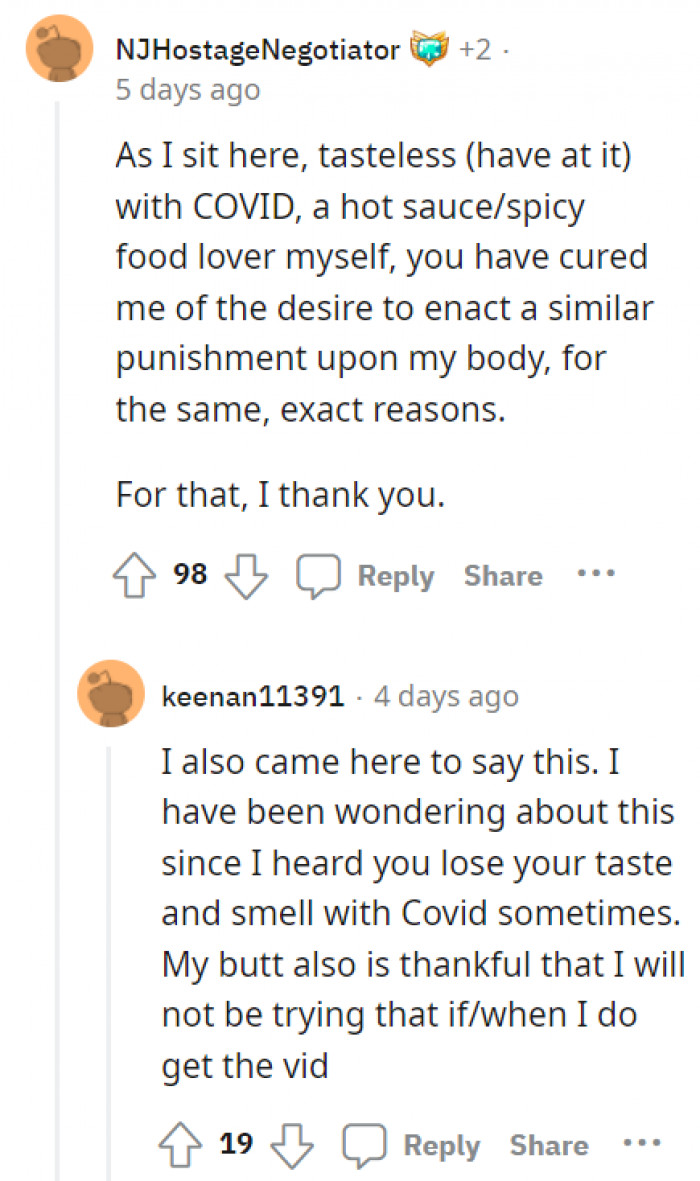The width and height of the screenshot is (700, 1181).
Task: Open the three-dot overflow icon on the top comment
Action: coord(595,573)
